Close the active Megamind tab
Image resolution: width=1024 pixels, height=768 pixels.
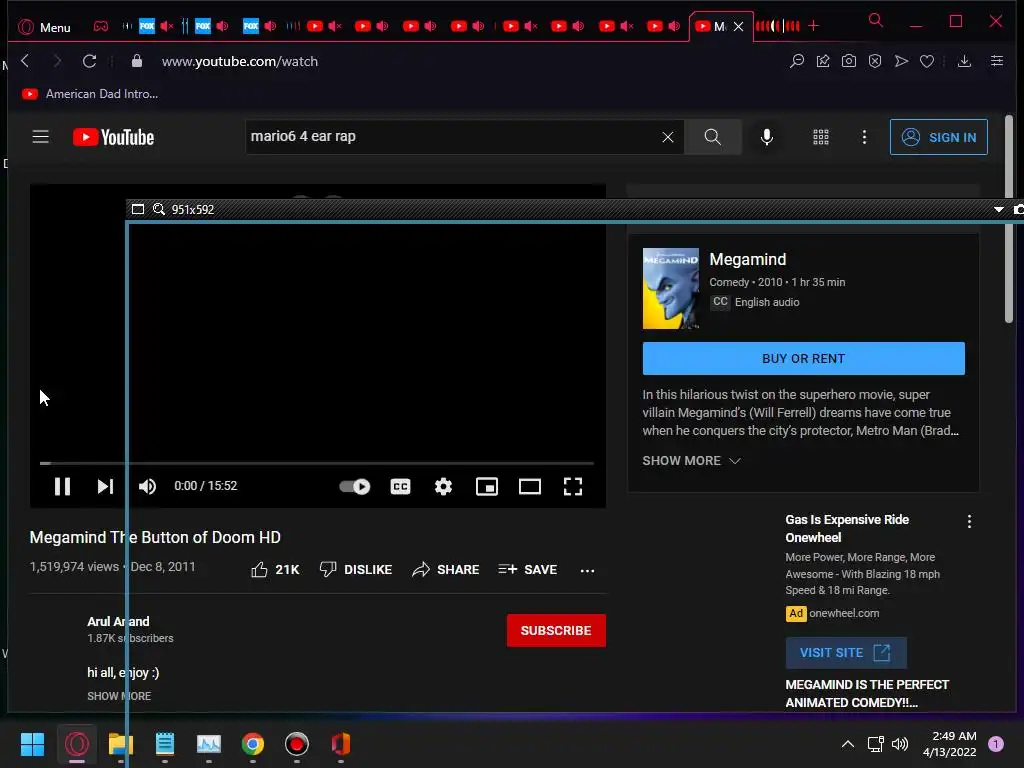738,27
